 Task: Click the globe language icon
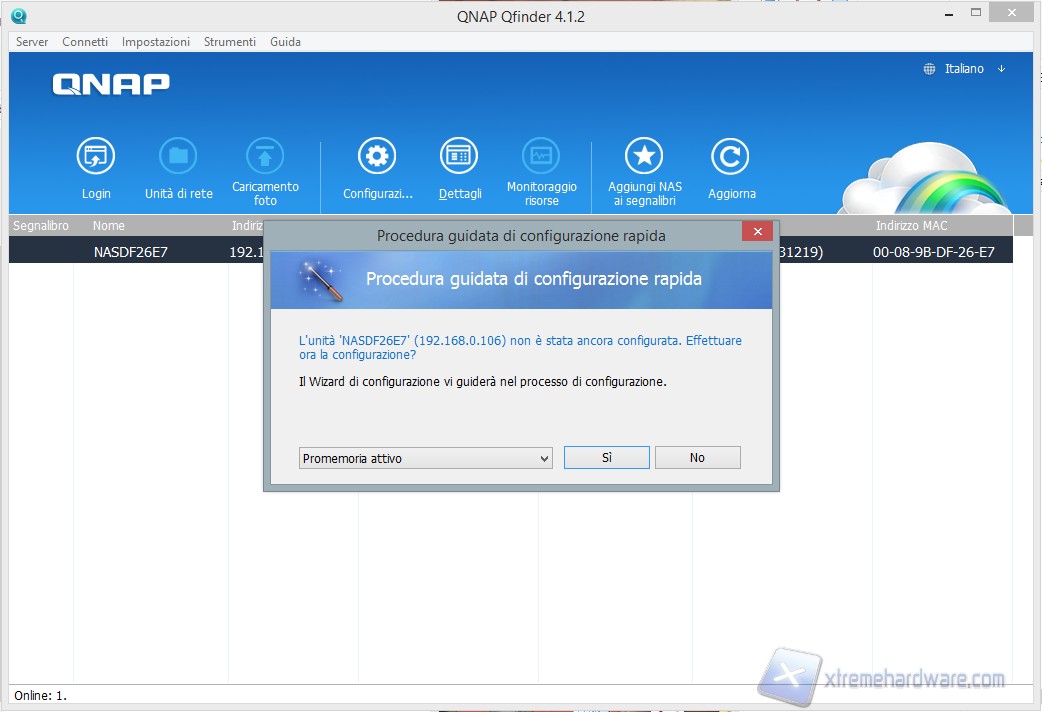coord(929,69)
